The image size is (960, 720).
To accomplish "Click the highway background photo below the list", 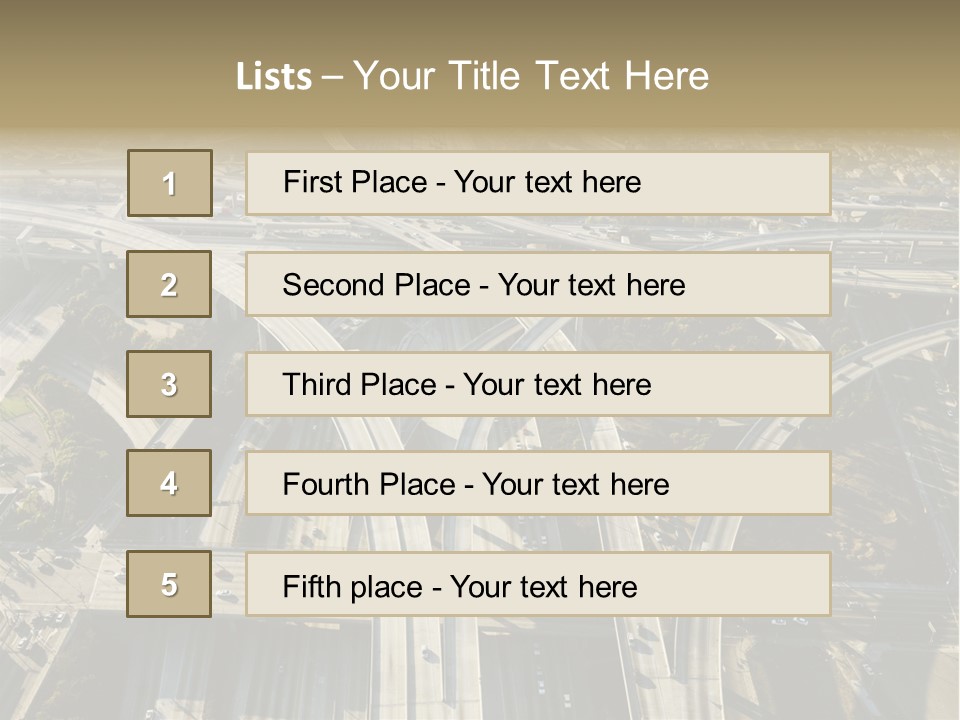I will 480,670.
